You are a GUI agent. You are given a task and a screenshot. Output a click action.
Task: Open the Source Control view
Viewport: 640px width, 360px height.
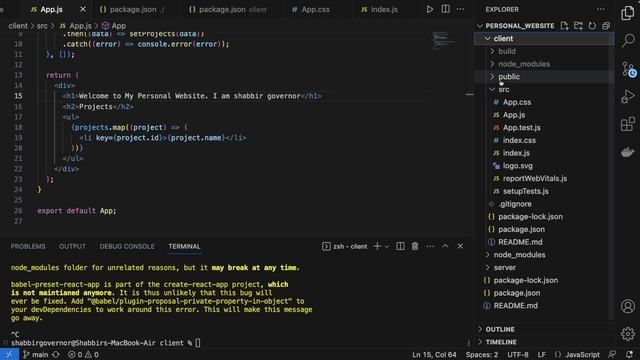[628, 69]
